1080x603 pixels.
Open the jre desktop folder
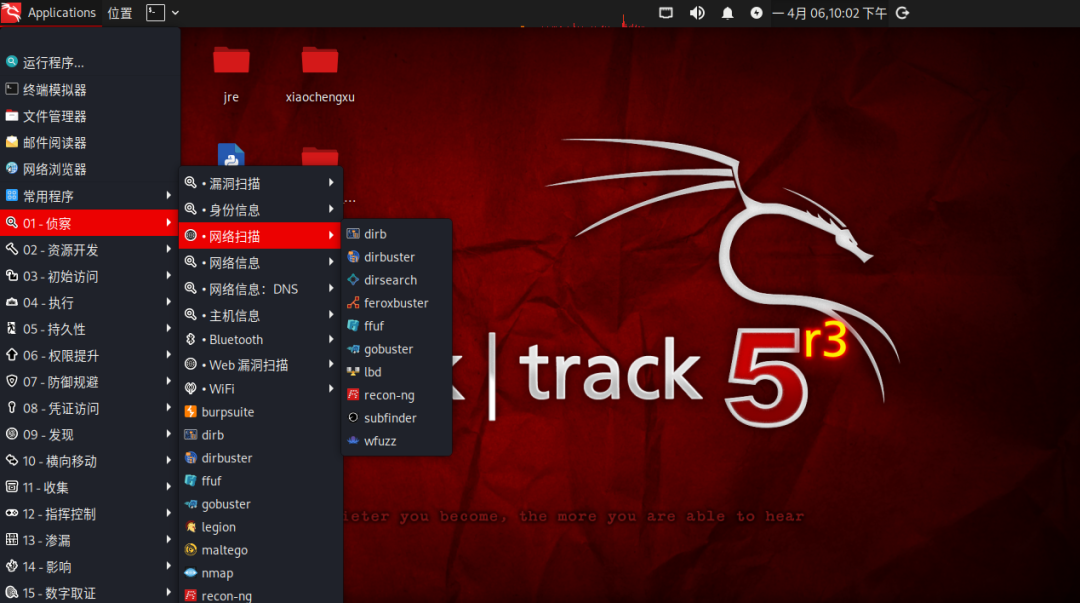coord(231,74)
